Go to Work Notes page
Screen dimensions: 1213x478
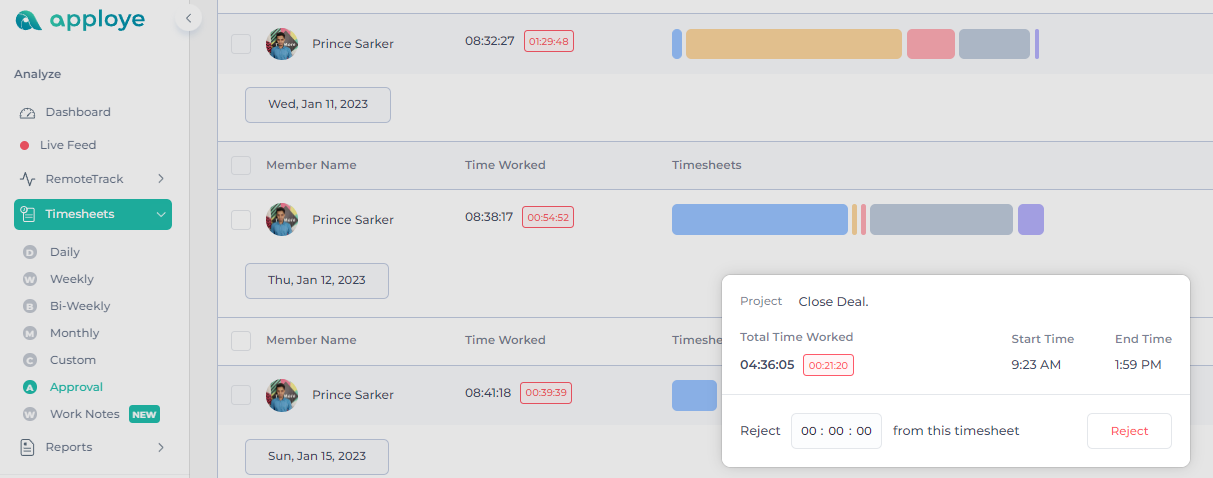coord(85,414)
